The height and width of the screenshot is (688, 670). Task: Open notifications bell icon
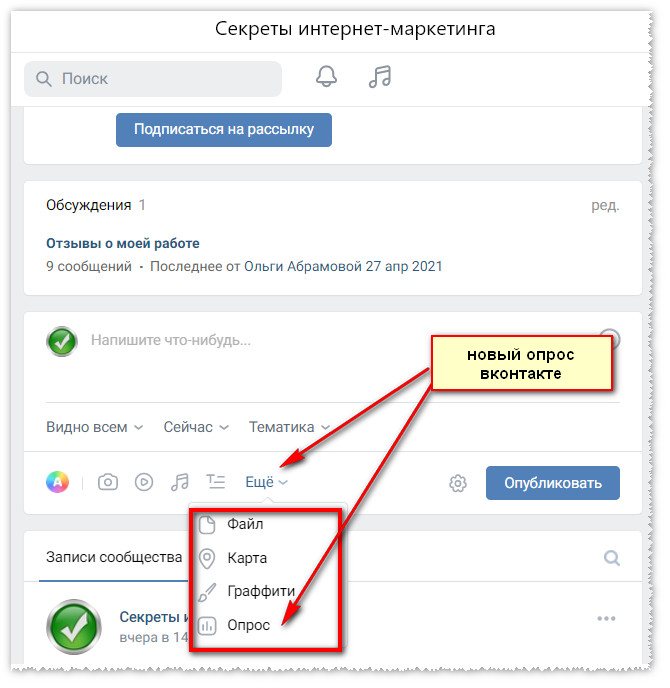coord(327,77)
